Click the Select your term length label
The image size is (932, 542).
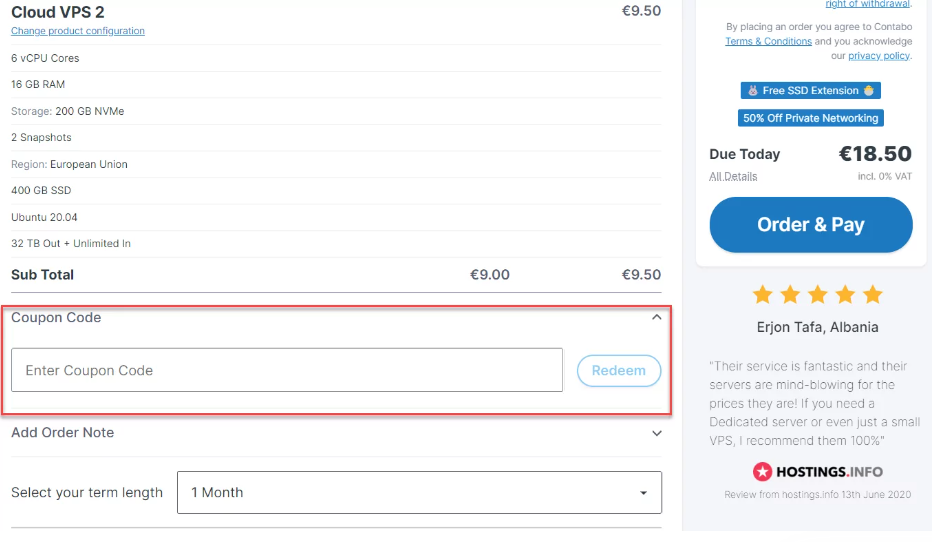pyautogui.click(x=87, y=493)
